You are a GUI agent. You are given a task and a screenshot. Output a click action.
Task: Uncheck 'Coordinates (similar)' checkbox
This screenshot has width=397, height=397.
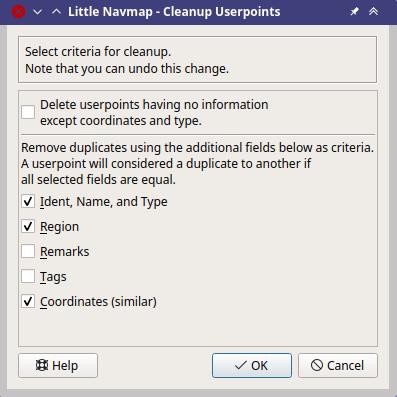pos(28,301)
